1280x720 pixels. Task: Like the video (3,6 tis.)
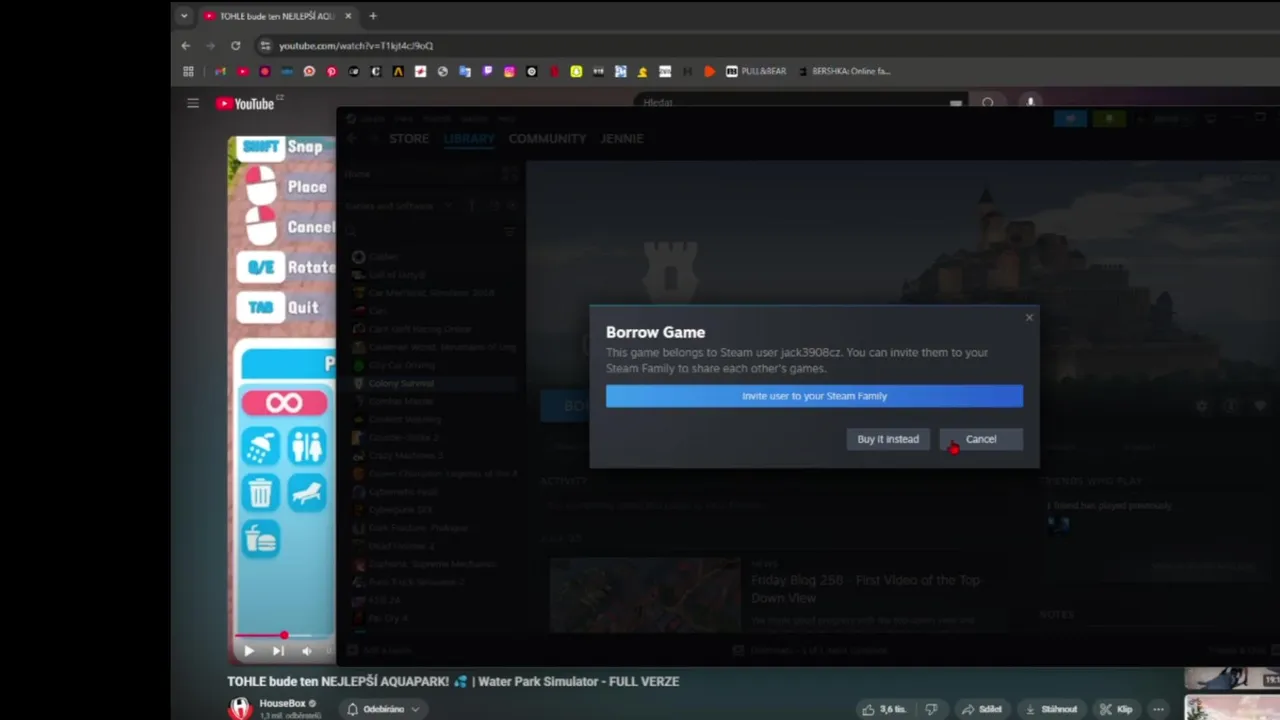coord(885,709)
